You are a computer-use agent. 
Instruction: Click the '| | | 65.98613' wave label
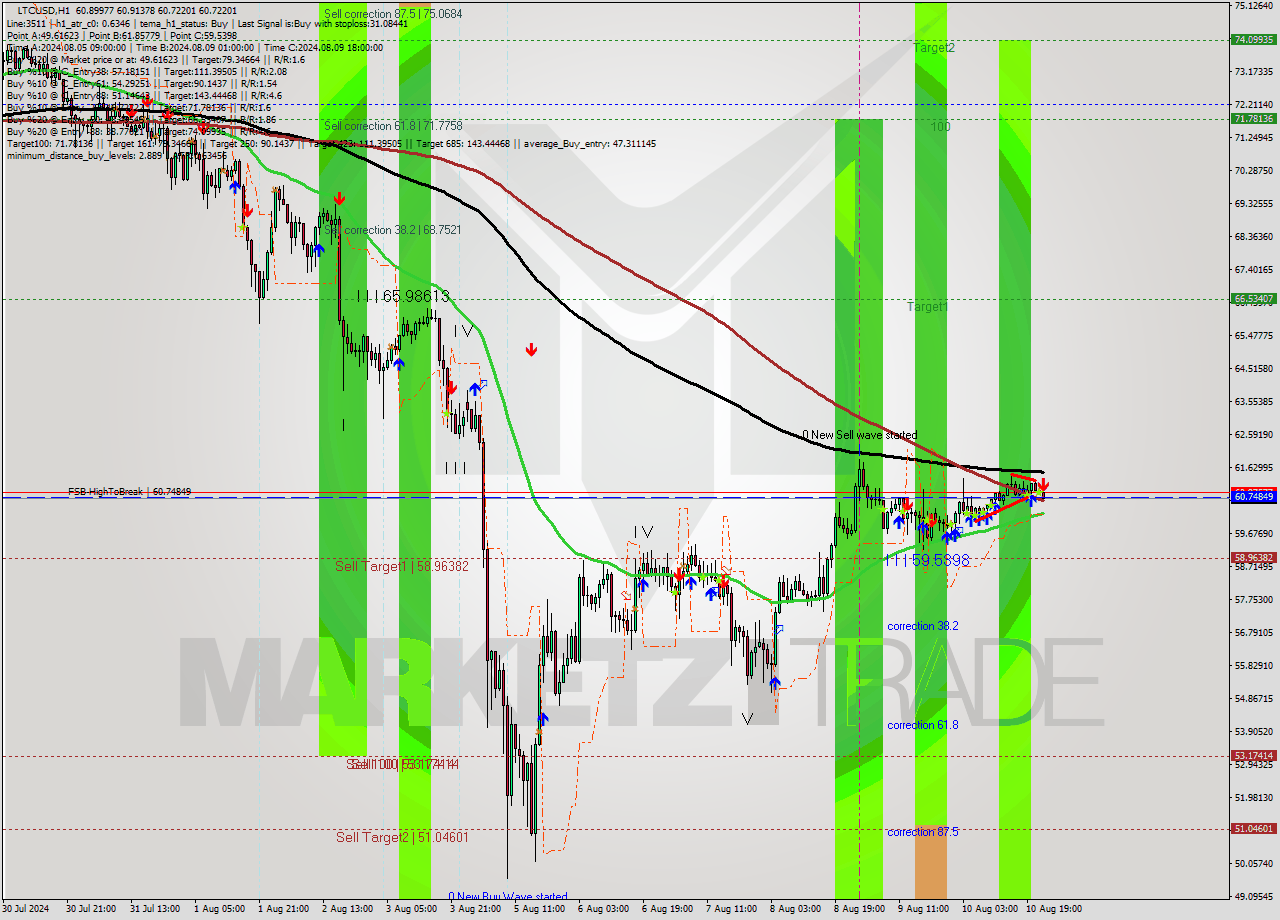click(403, 297)
